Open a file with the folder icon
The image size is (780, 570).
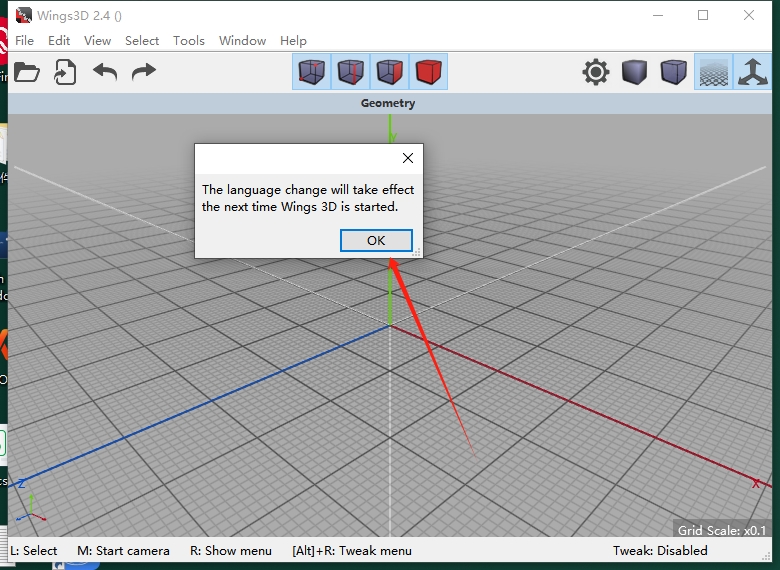27,72
